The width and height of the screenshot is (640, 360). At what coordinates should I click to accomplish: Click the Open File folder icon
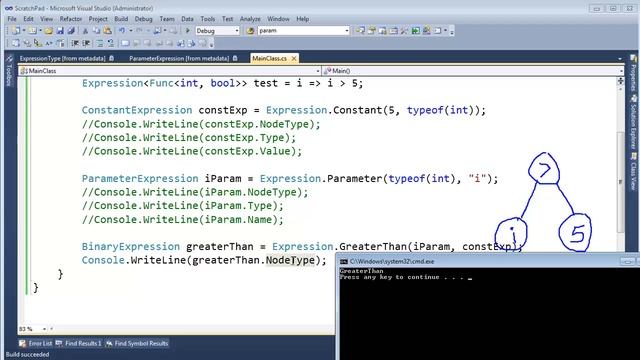coord(49,31)
